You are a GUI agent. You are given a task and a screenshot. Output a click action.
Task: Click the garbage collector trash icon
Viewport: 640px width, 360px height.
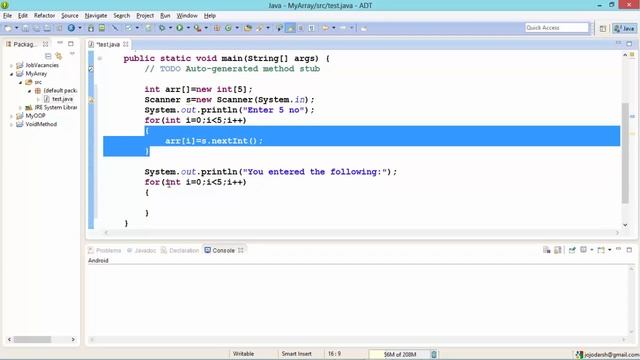coord(434,354)
